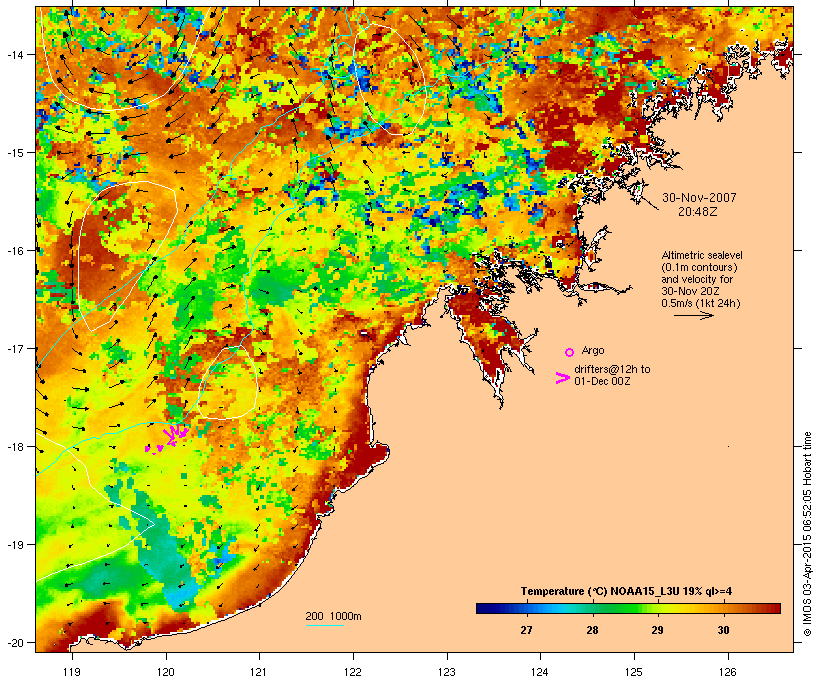The height and width of the screenshot is (680, 820).
Task: Click the longitude axis label 126
Action: point(727,672)
